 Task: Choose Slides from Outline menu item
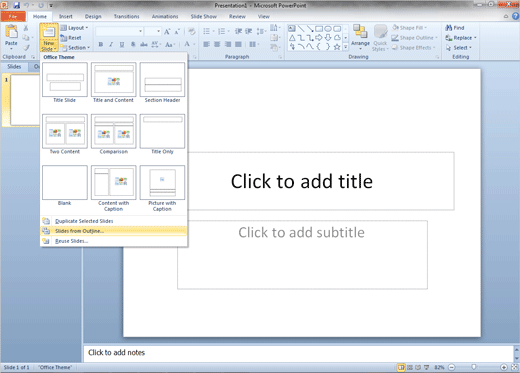click(113, 231)
